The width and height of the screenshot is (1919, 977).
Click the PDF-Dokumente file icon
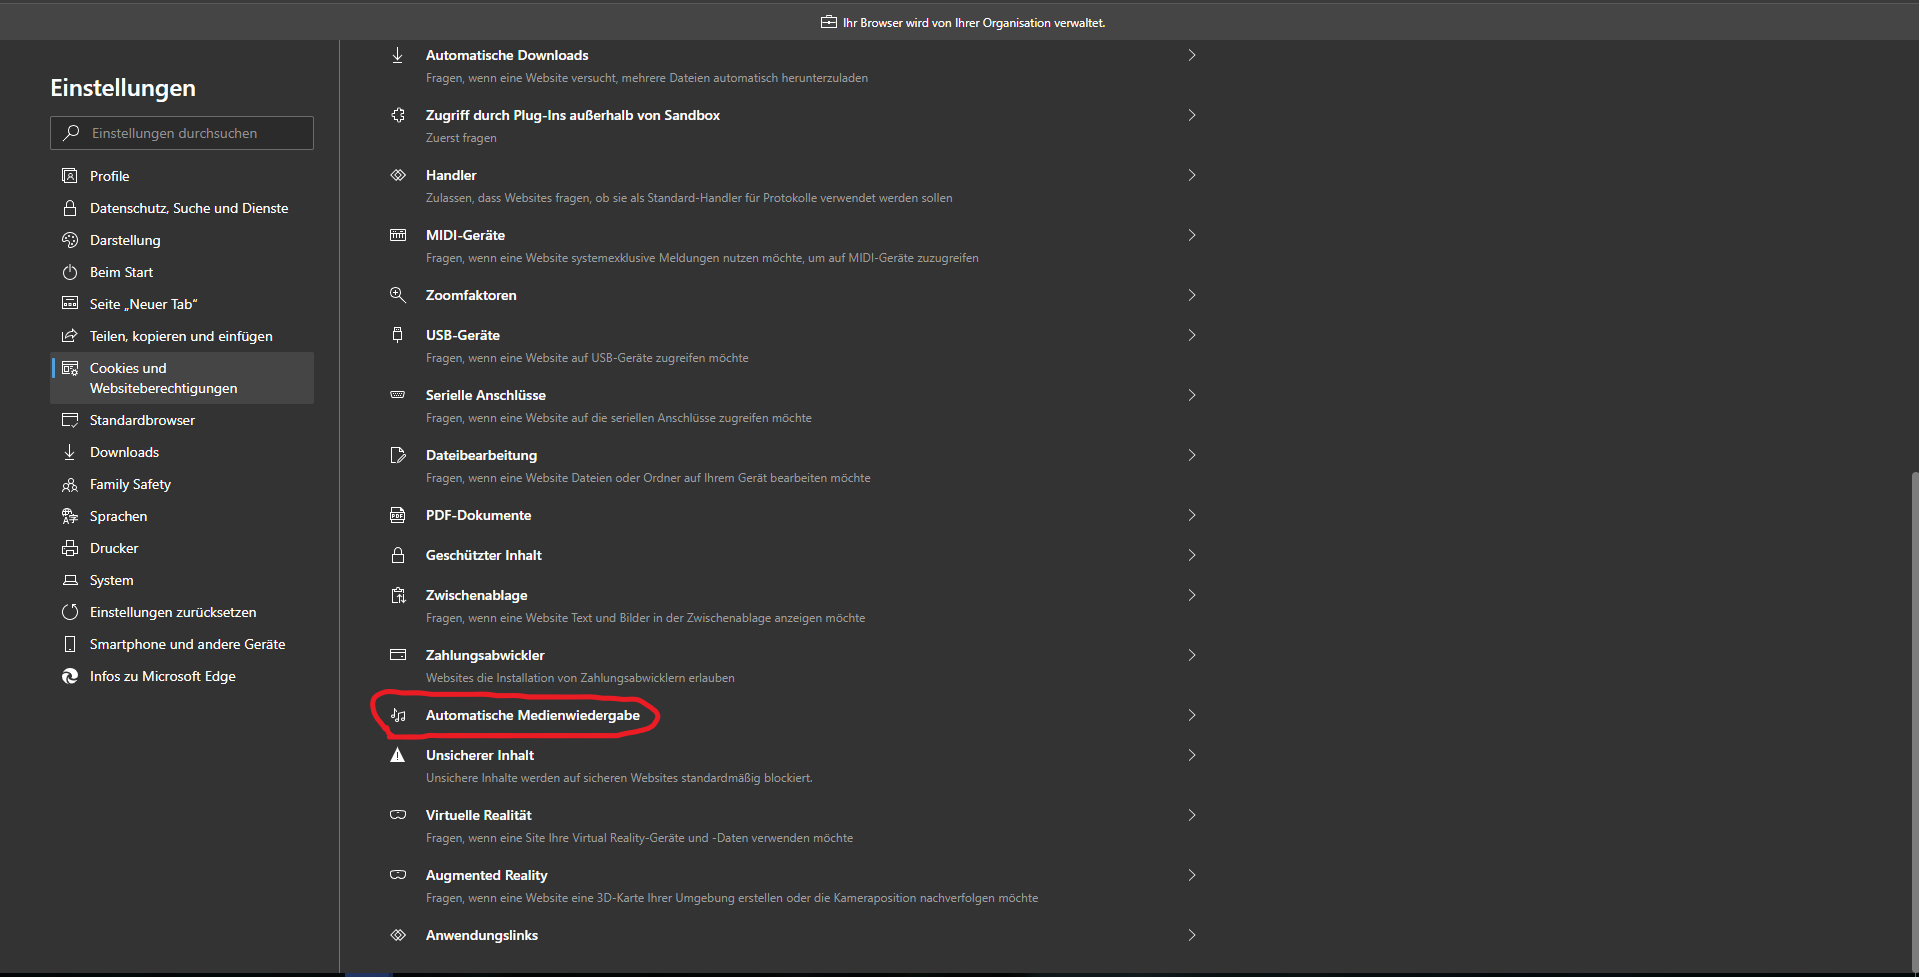point(398,515)
